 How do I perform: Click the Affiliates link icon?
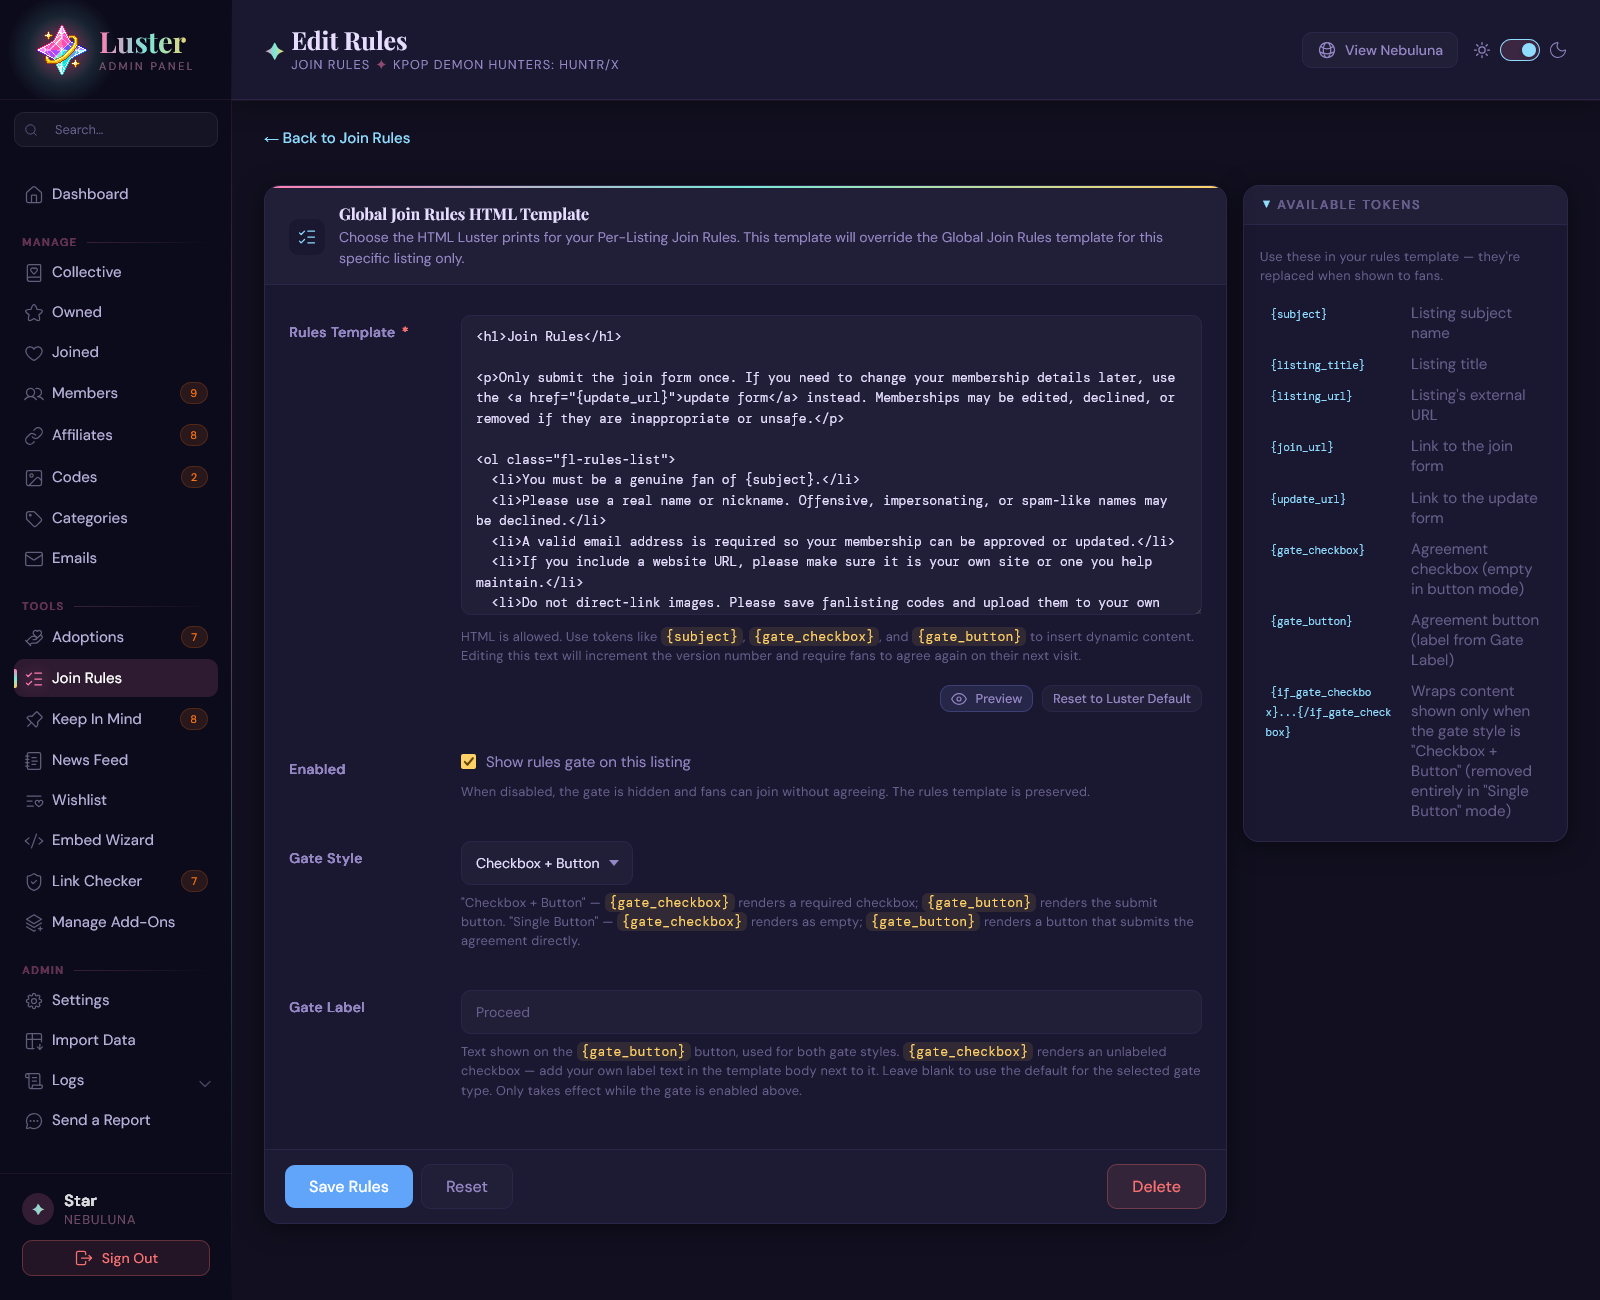(34, 435)
